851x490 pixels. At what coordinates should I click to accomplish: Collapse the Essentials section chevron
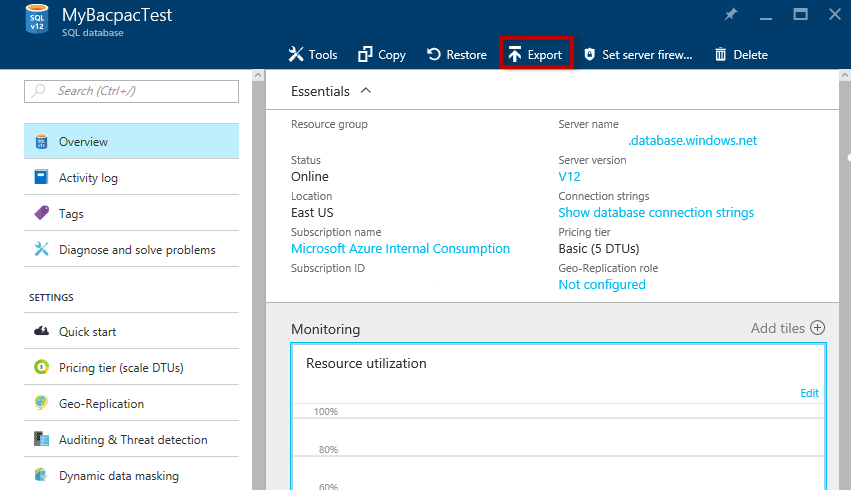pos(365,91)
